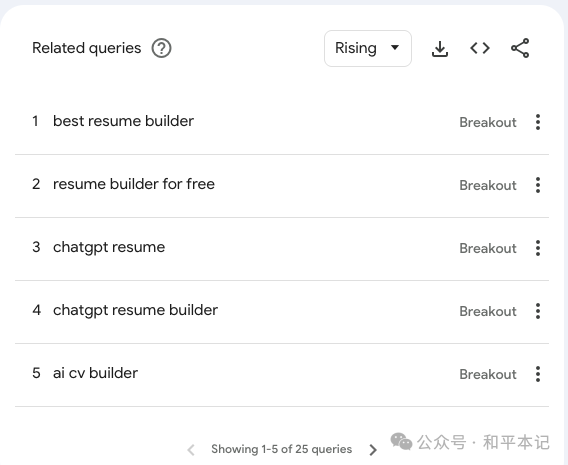
Task: Open the chatgpt resume query
Action: point(109,247)
